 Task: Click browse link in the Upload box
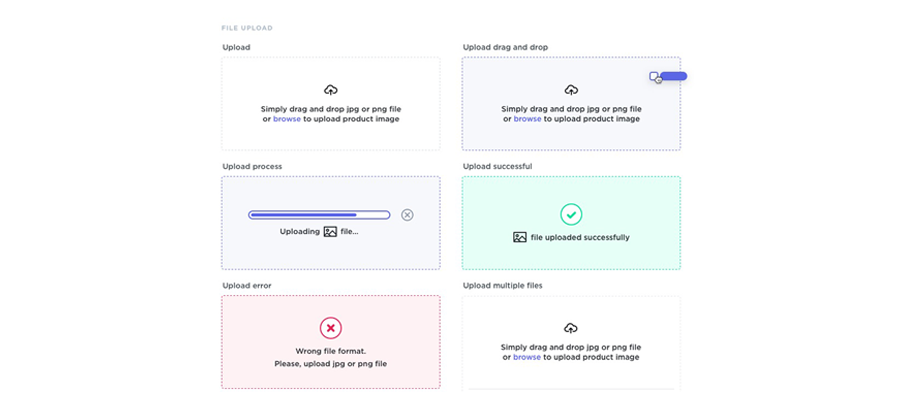(x=287, y=119)
